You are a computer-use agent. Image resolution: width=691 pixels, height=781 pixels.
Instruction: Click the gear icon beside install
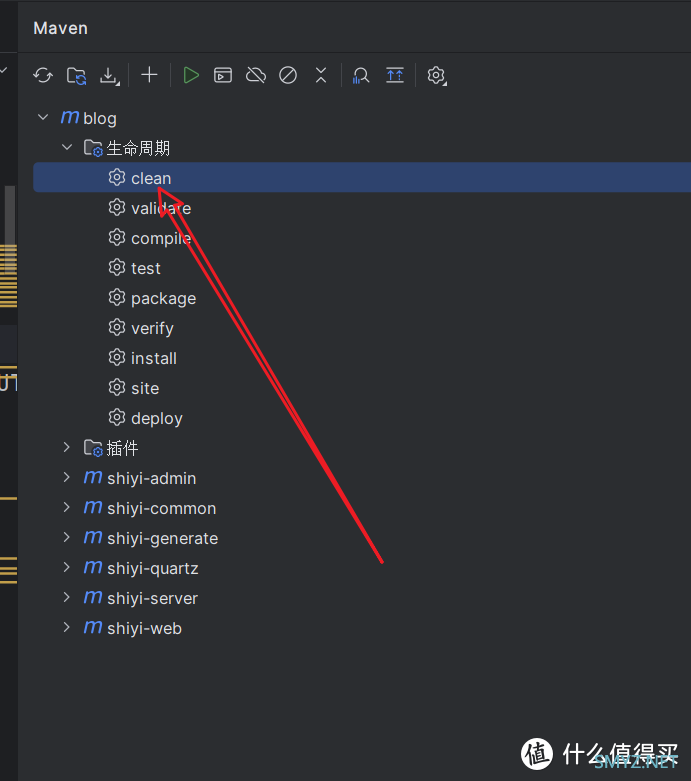(117, 357)
